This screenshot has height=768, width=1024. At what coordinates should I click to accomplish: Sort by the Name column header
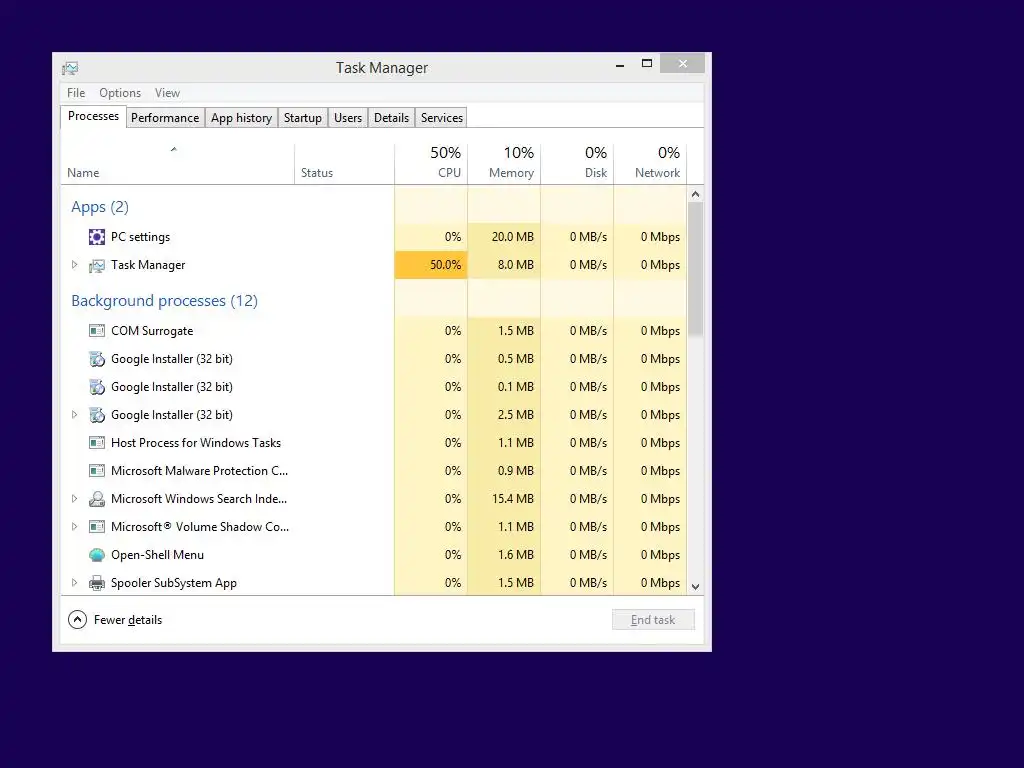coord(178,164)
